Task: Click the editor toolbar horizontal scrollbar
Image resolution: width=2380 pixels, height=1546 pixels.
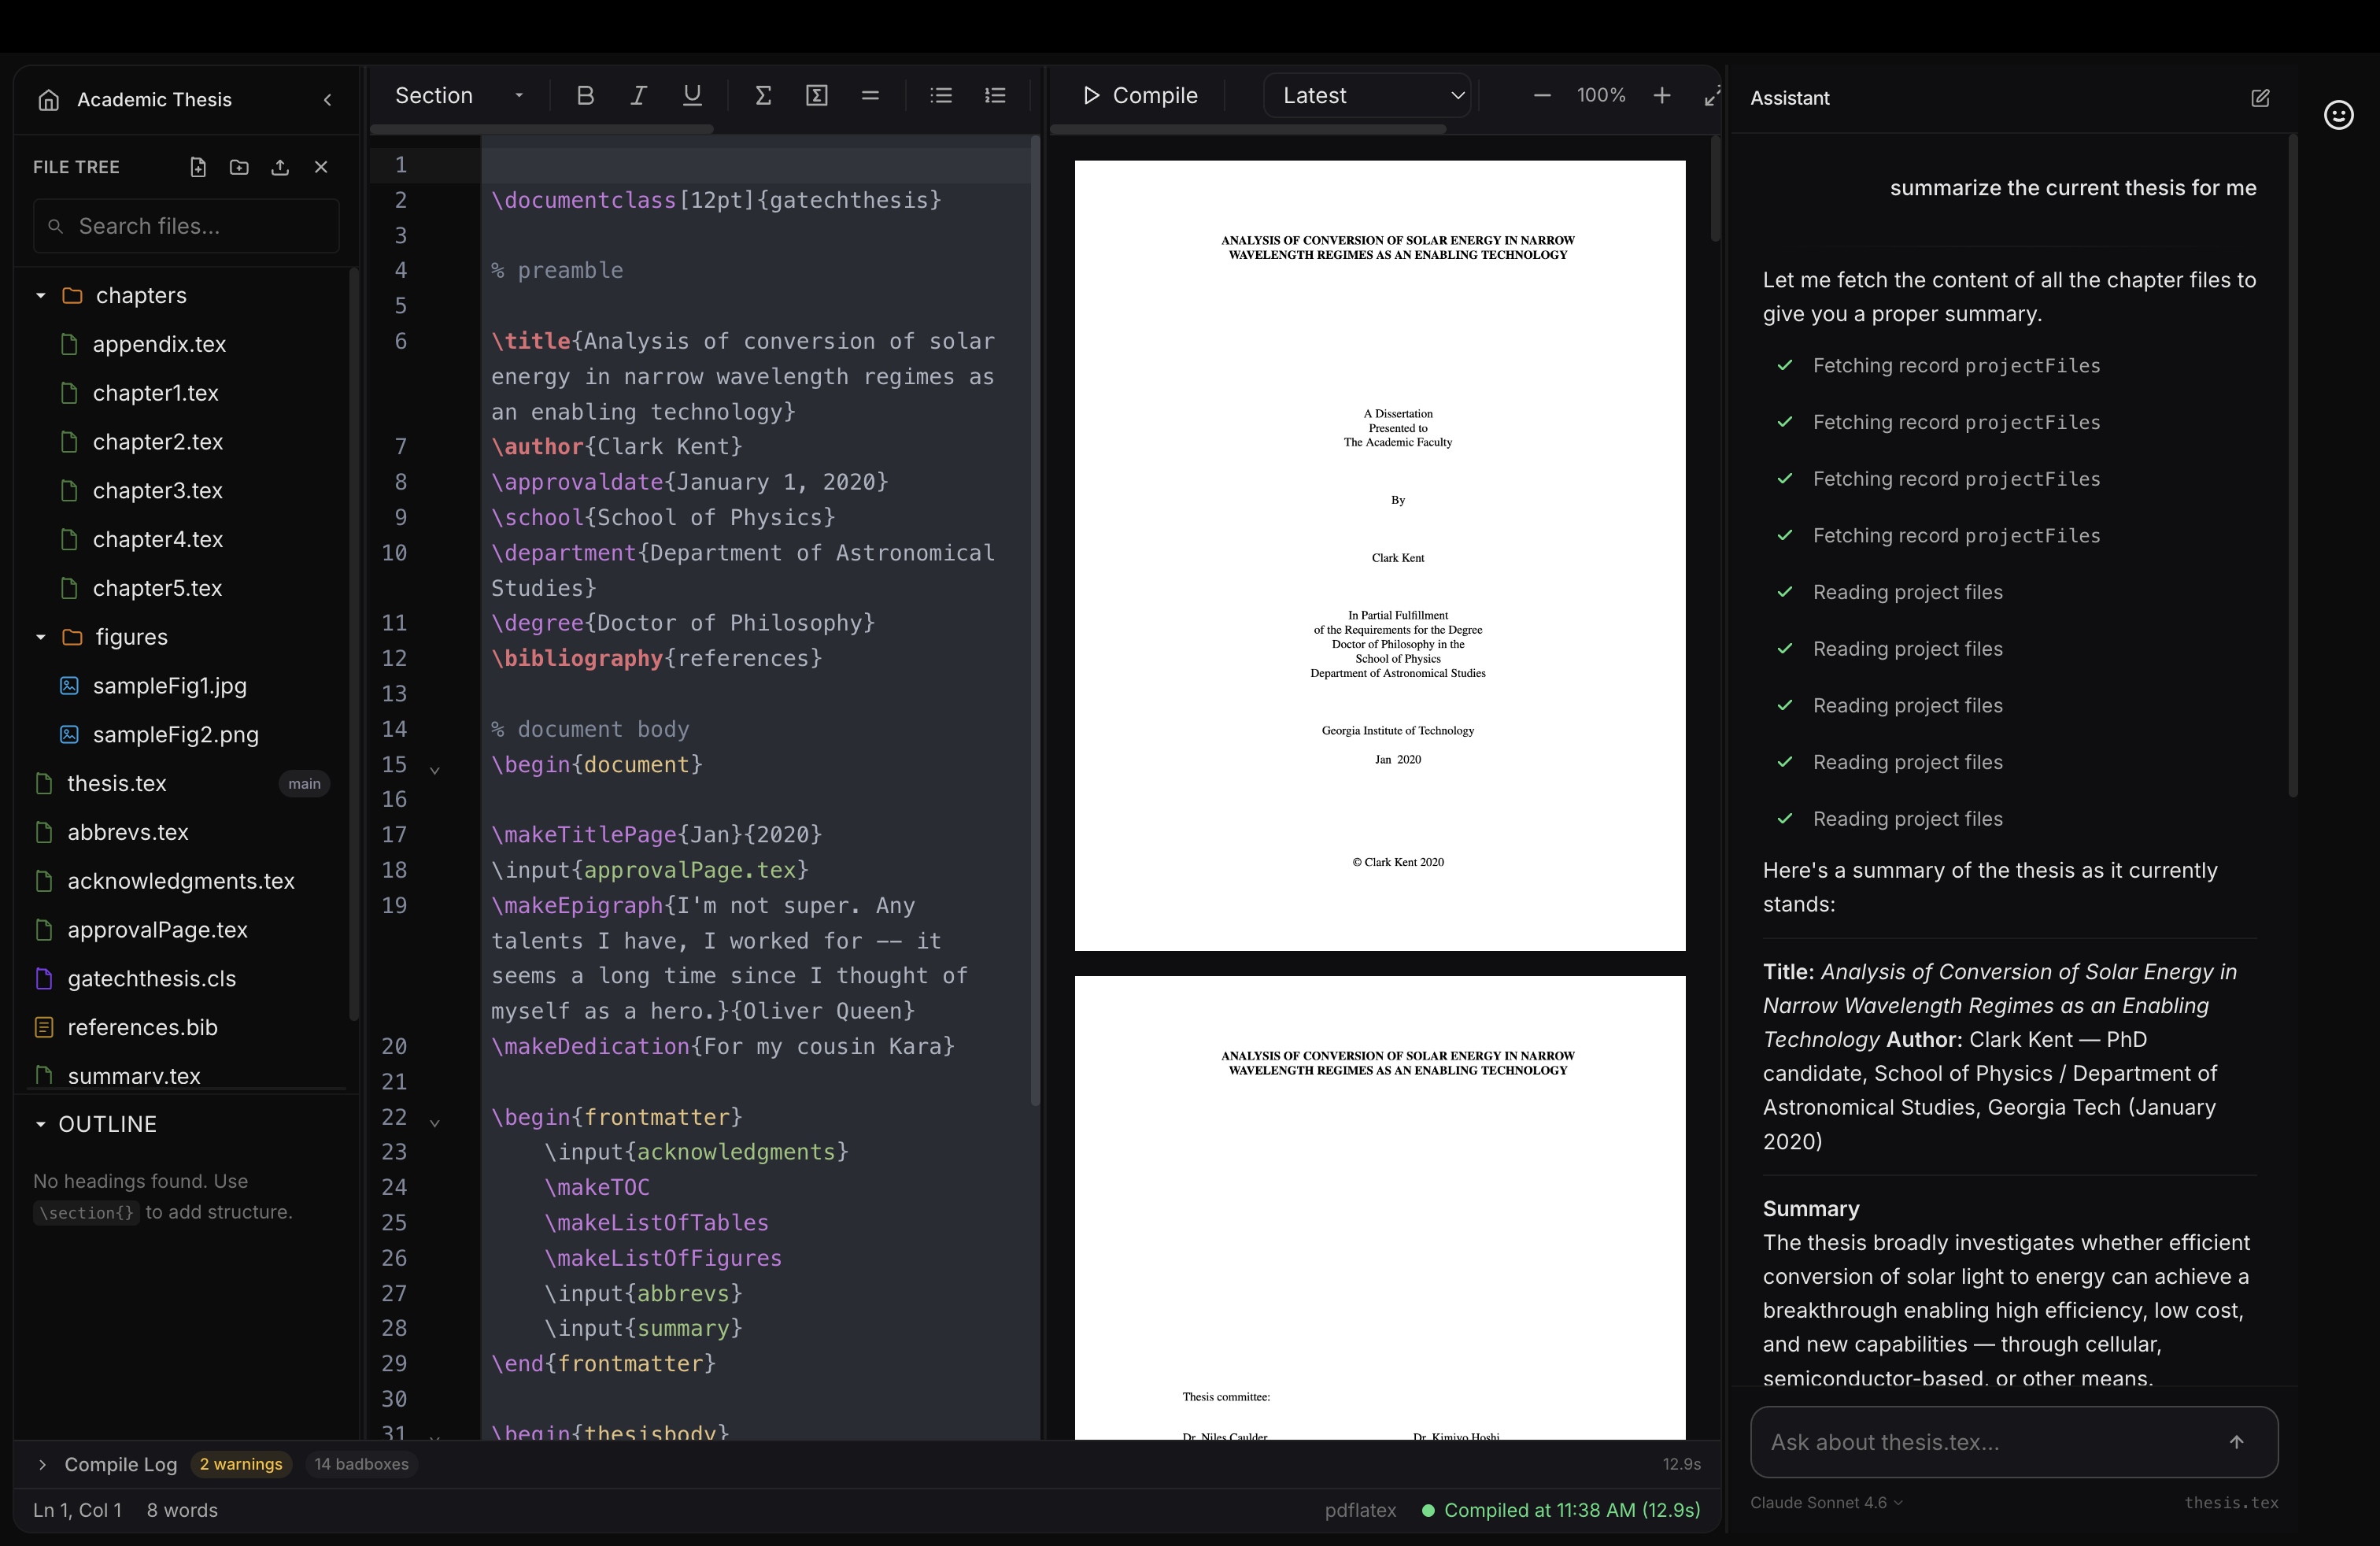Action: (541, 129)
